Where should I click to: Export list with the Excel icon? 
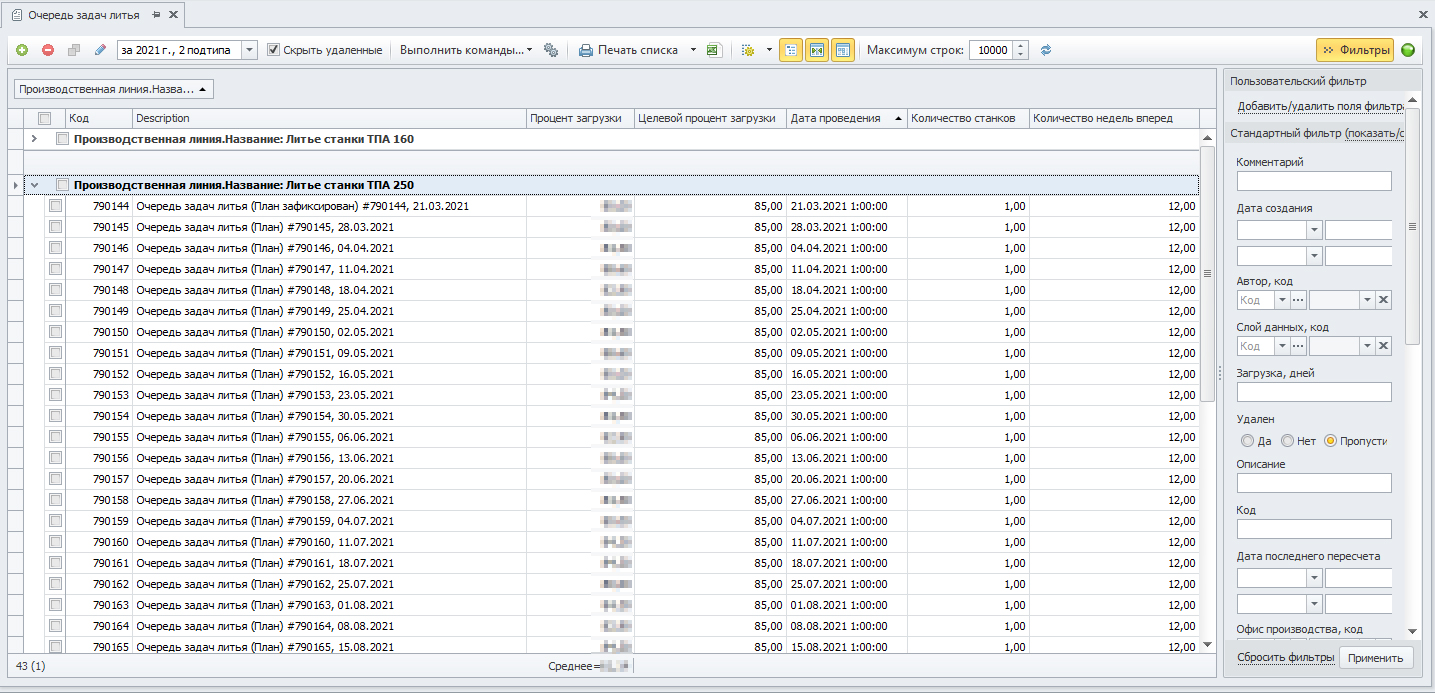714,50
